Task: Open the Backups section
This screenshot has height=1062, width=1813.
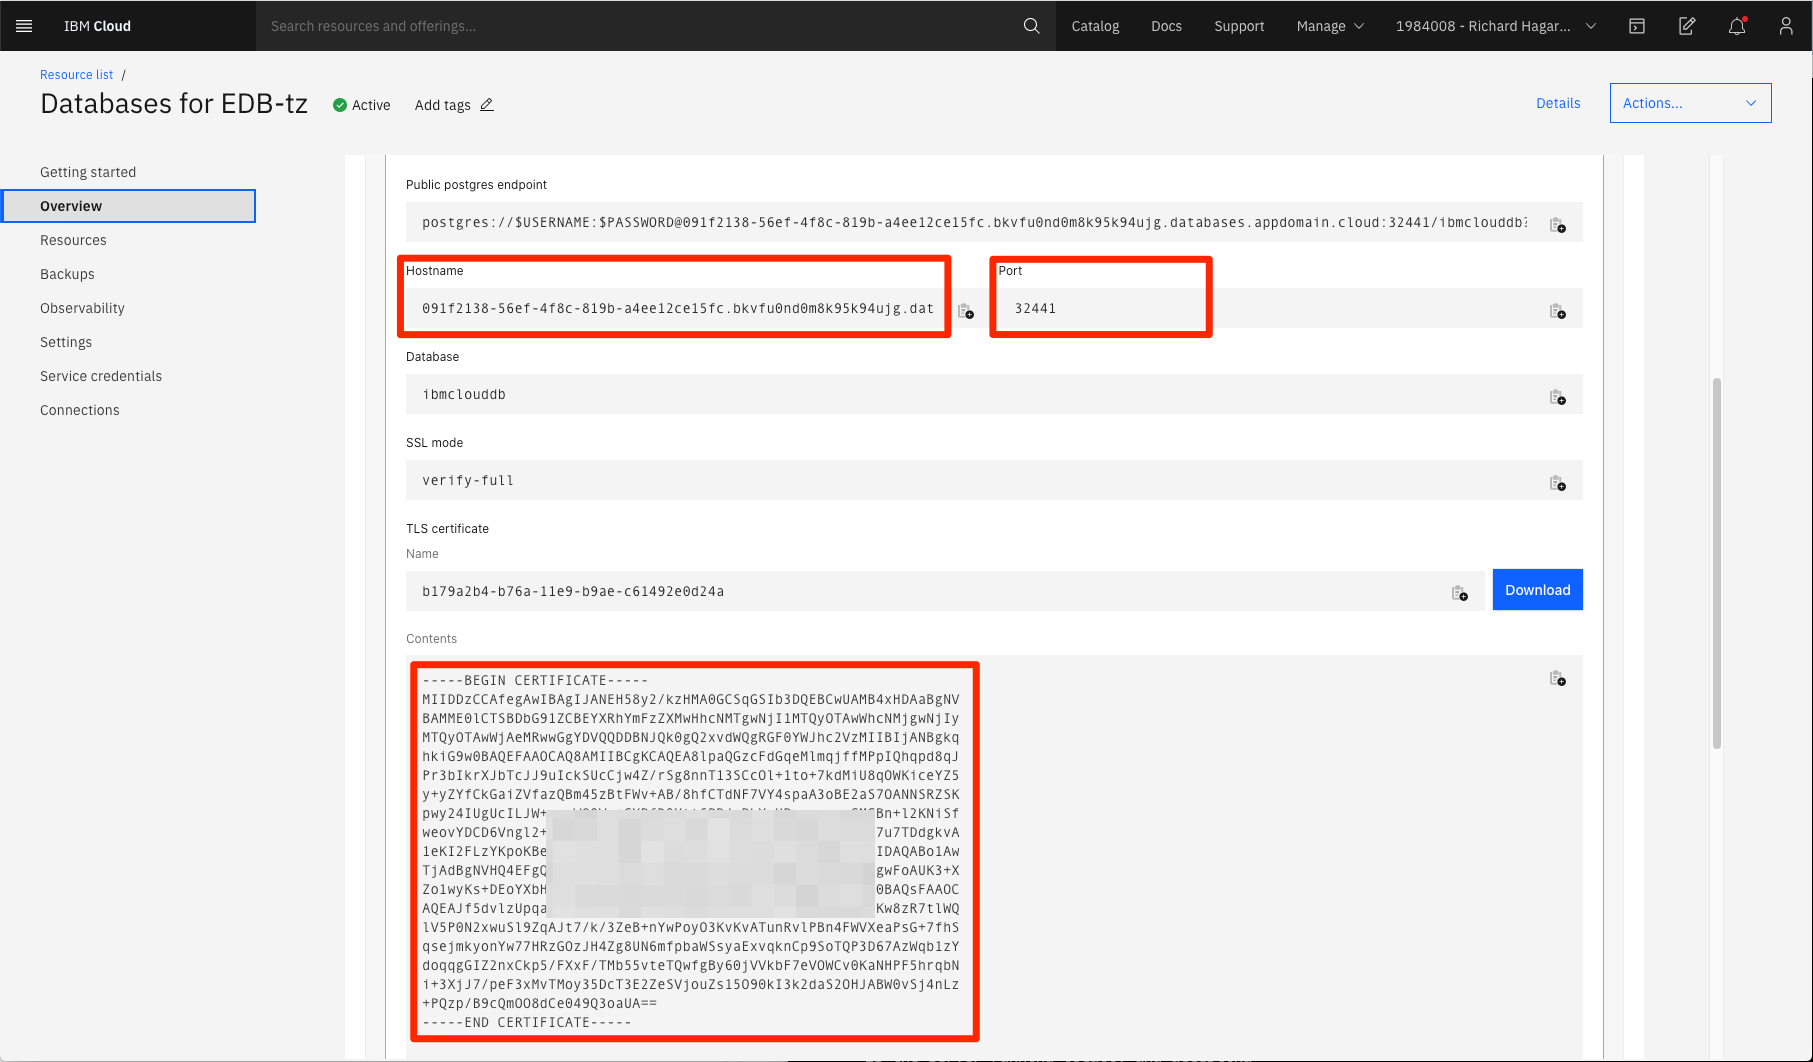Action: coord(67,274)
